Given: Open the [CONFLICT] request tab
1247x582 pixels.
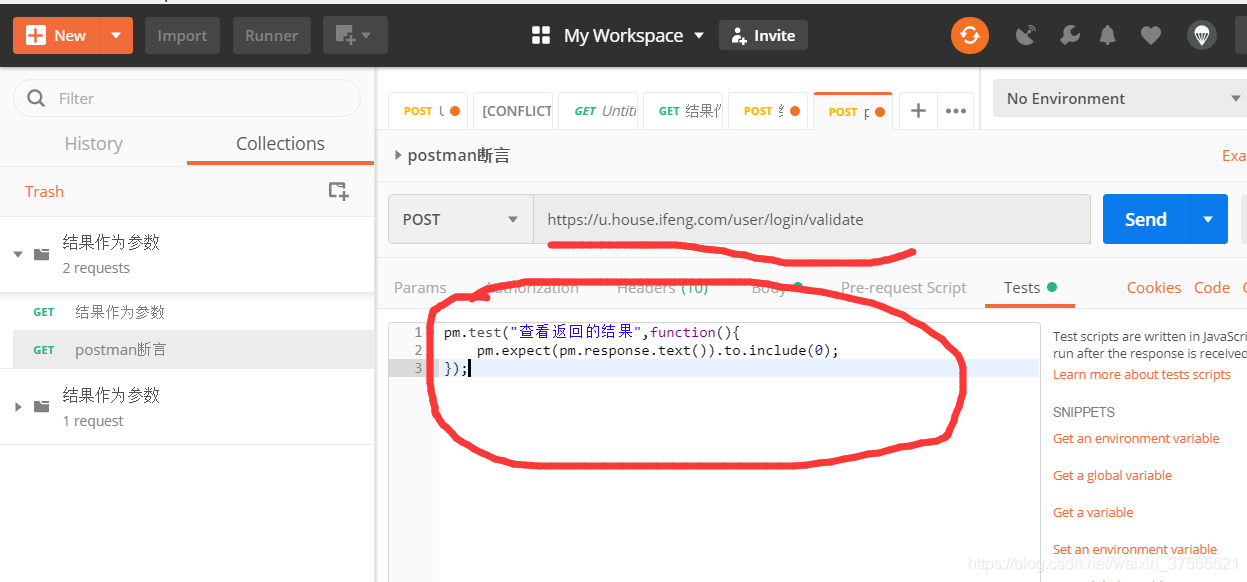Looking at the screenshot, I should (516, 111).
